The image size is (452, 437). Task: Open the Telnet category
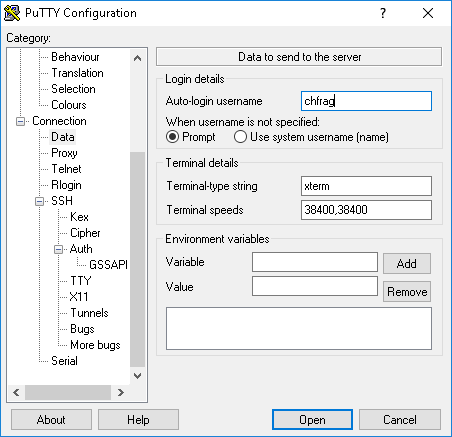pos(66,169)
